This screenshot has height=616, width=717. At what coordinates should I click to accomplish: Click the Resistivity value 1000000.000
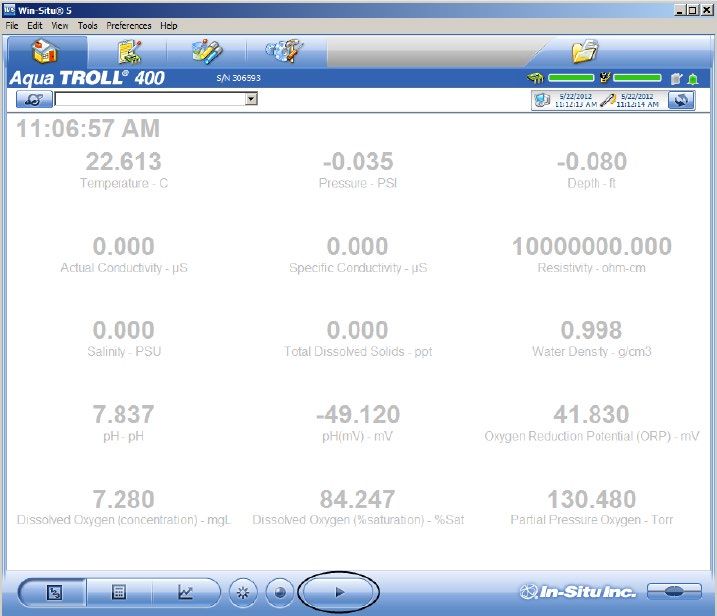(592, 246)
